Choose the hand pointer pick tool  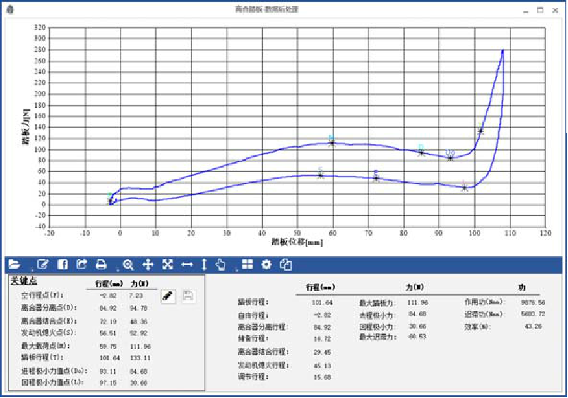220,265
